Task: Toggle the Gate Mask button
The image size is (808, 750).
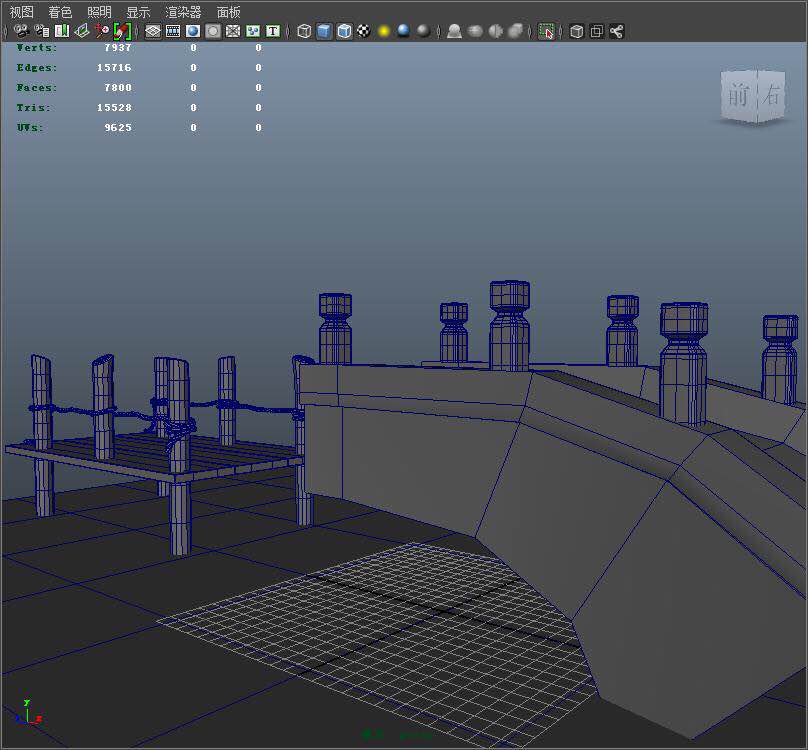Action: pos(213,31)
